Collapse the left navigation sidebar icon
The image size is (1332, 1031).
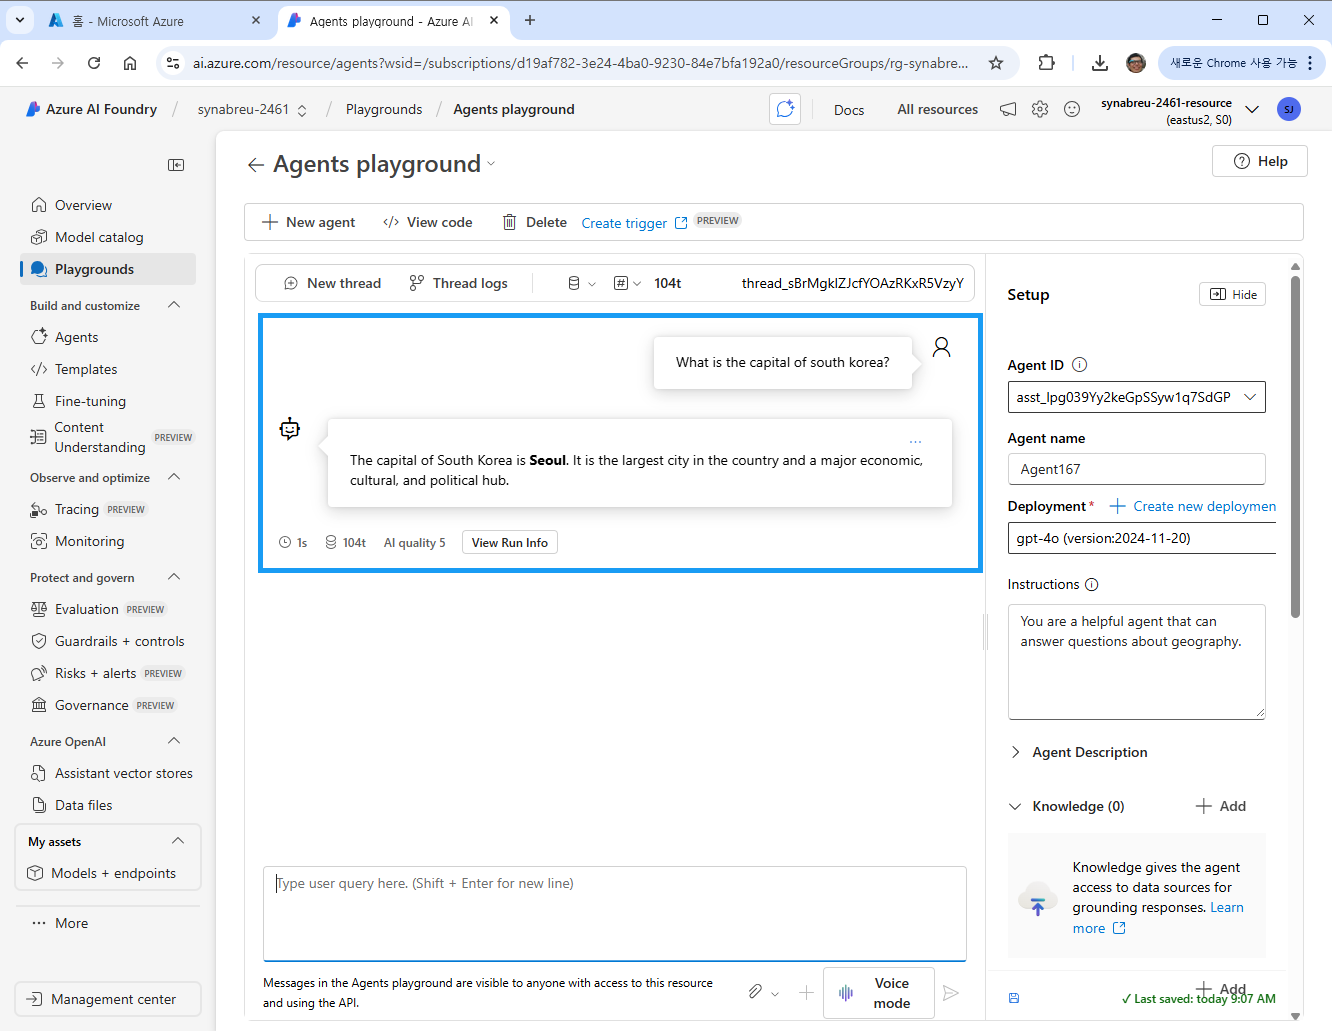pyautogui.click(x=176, y=165)
